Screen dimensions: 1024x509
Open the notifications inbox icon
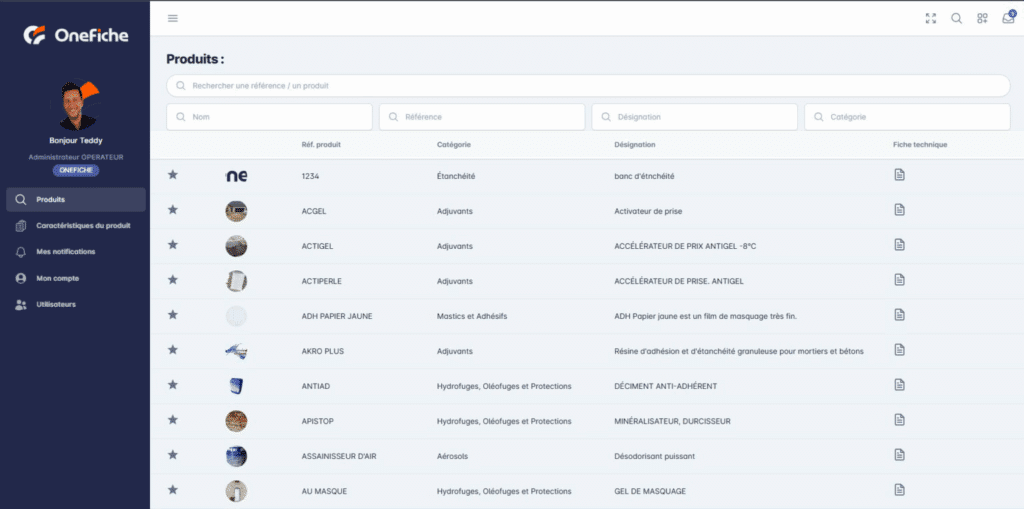(x=1007, y=18)
